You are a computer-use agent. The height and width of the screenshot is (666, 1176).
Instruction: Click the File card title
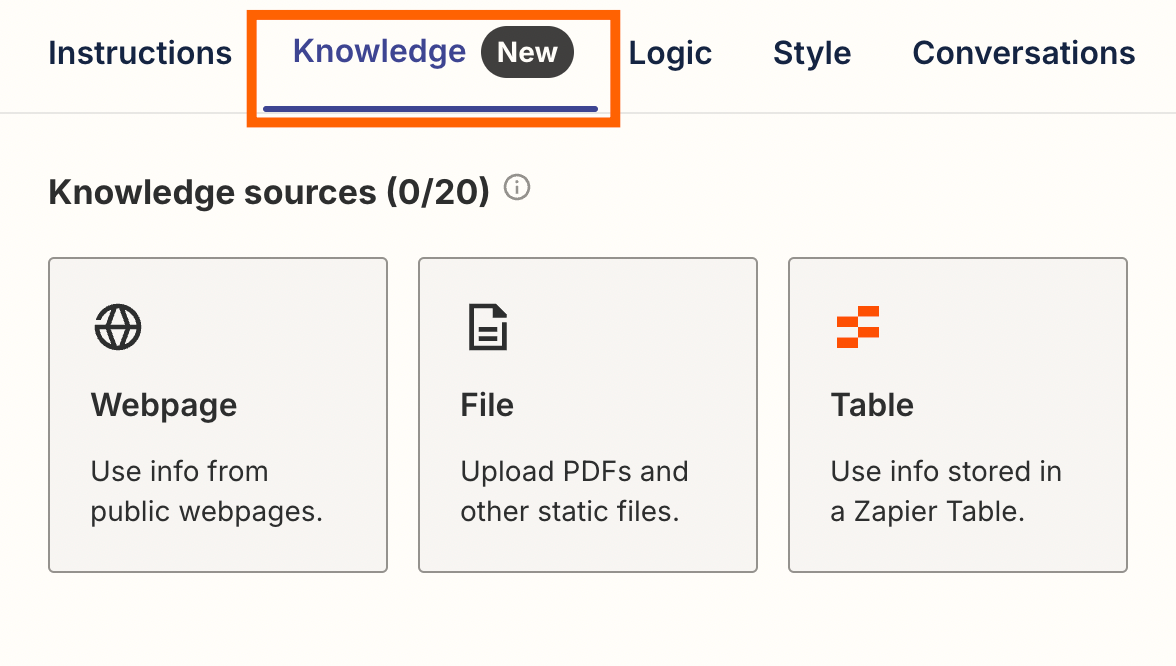point(487,405)
